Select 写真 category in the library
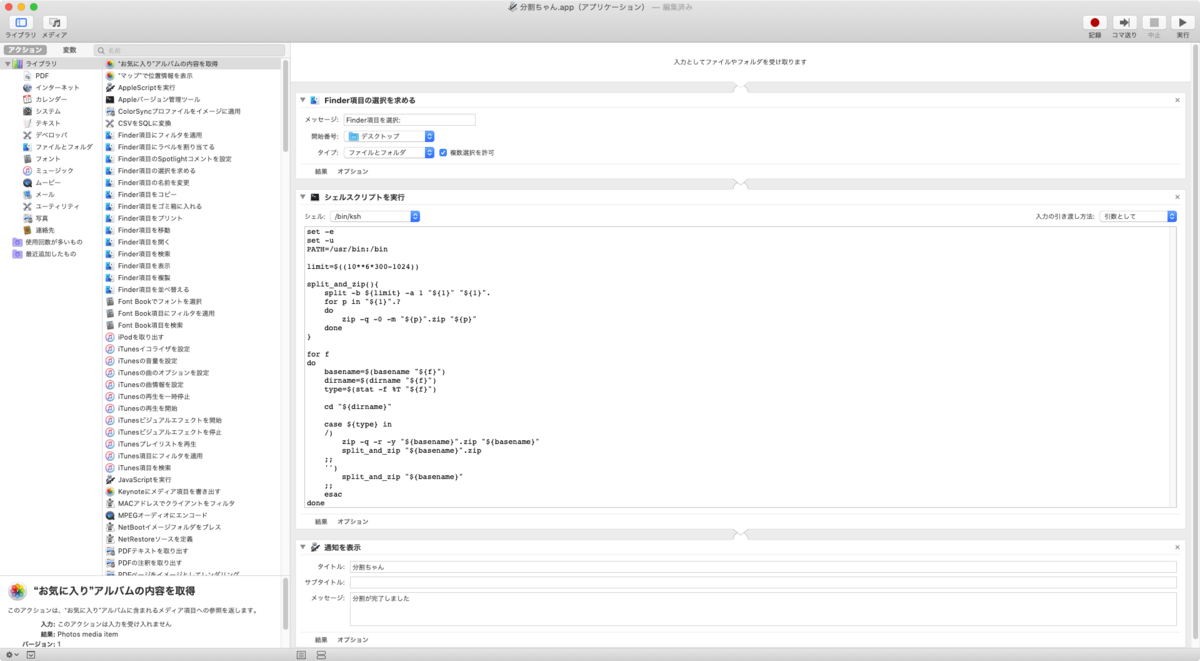The image size is (1200, 661). [42, 218]
